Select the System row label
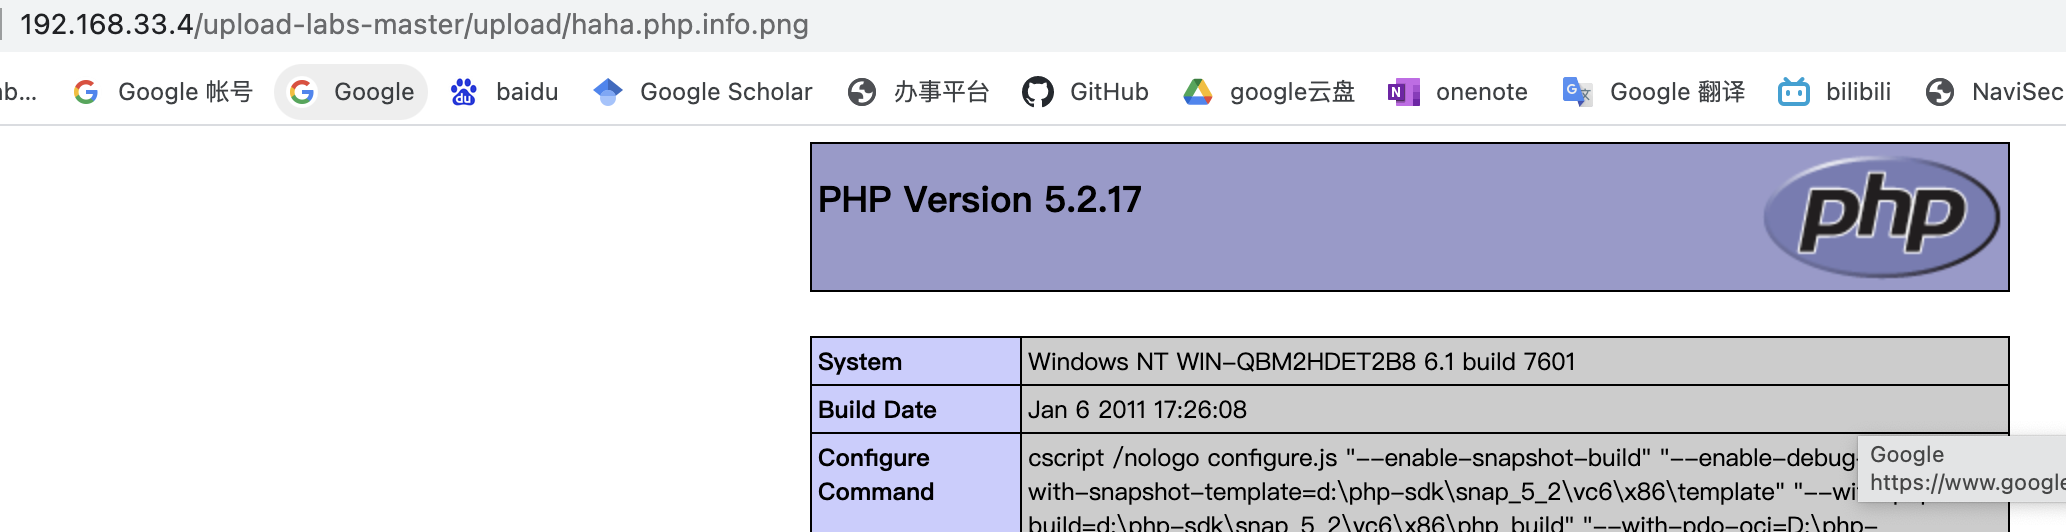2066x532 pixels. coord(860,362)
